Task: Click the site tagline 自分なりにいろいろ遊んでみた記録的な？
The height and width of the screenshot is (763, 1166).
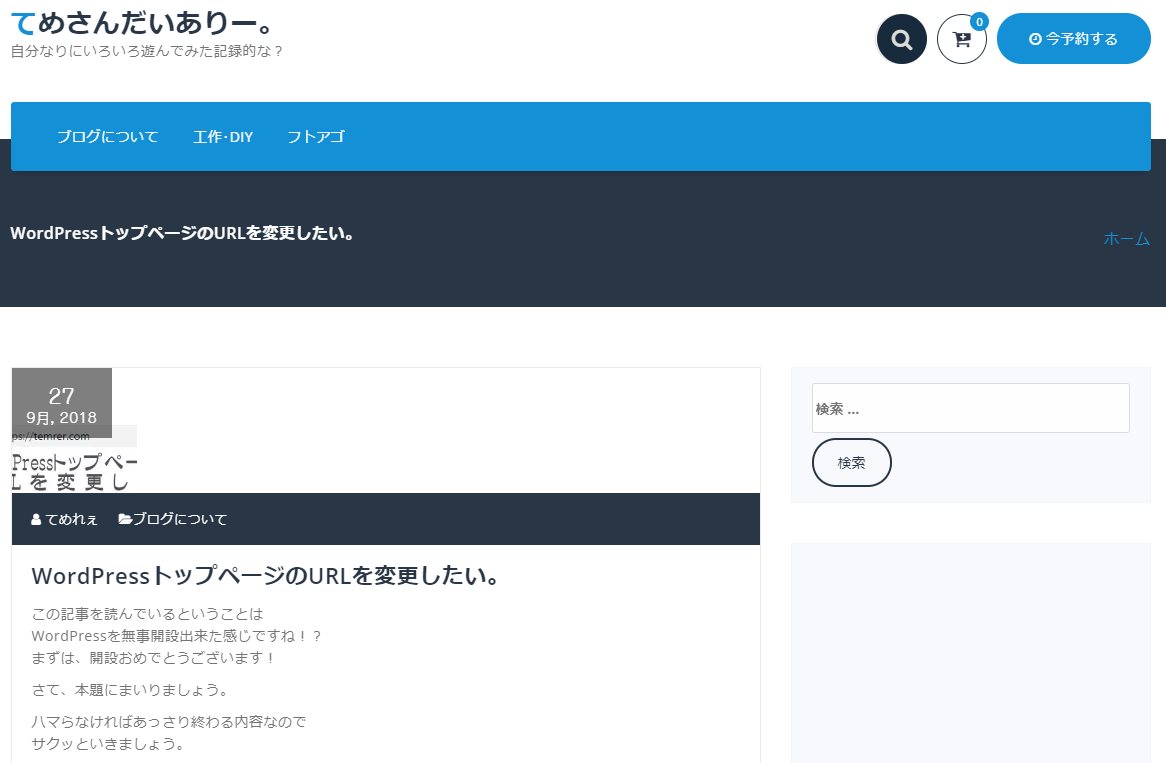Action: pyautogui.click(x=147, y=51)
